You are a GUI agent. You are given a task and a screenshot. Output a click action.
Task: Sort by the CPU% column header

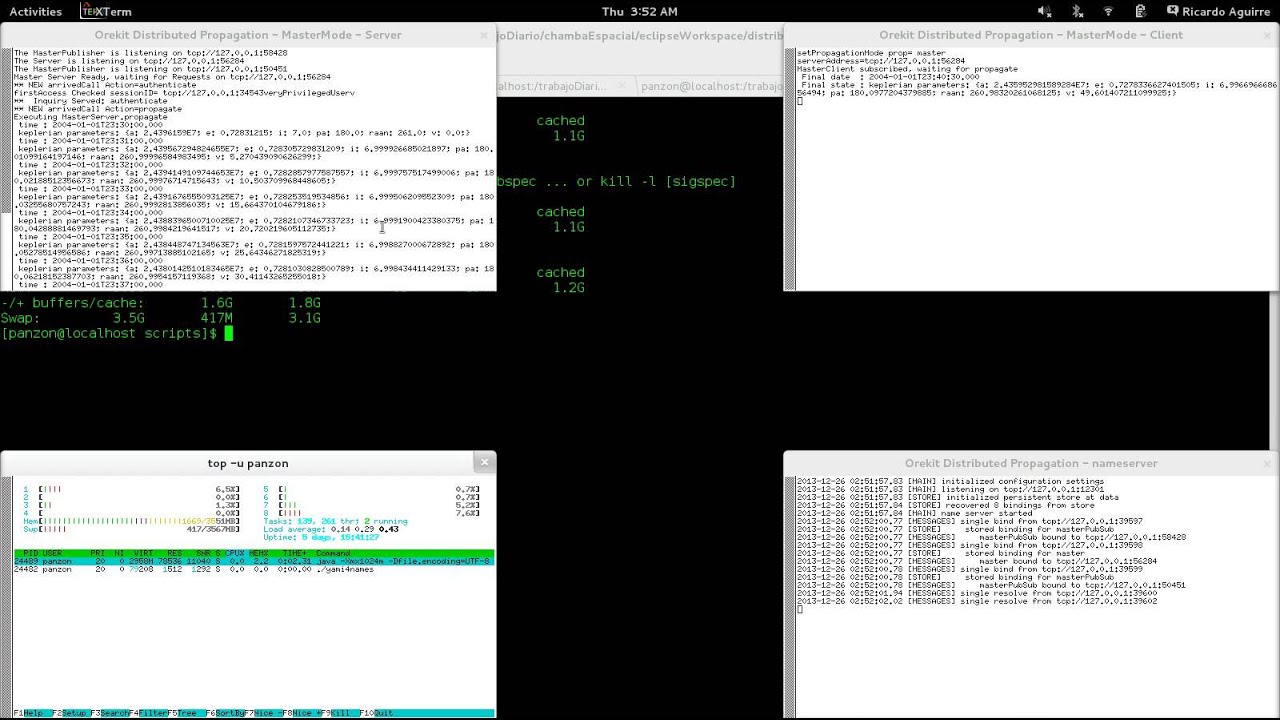(234, 553)
